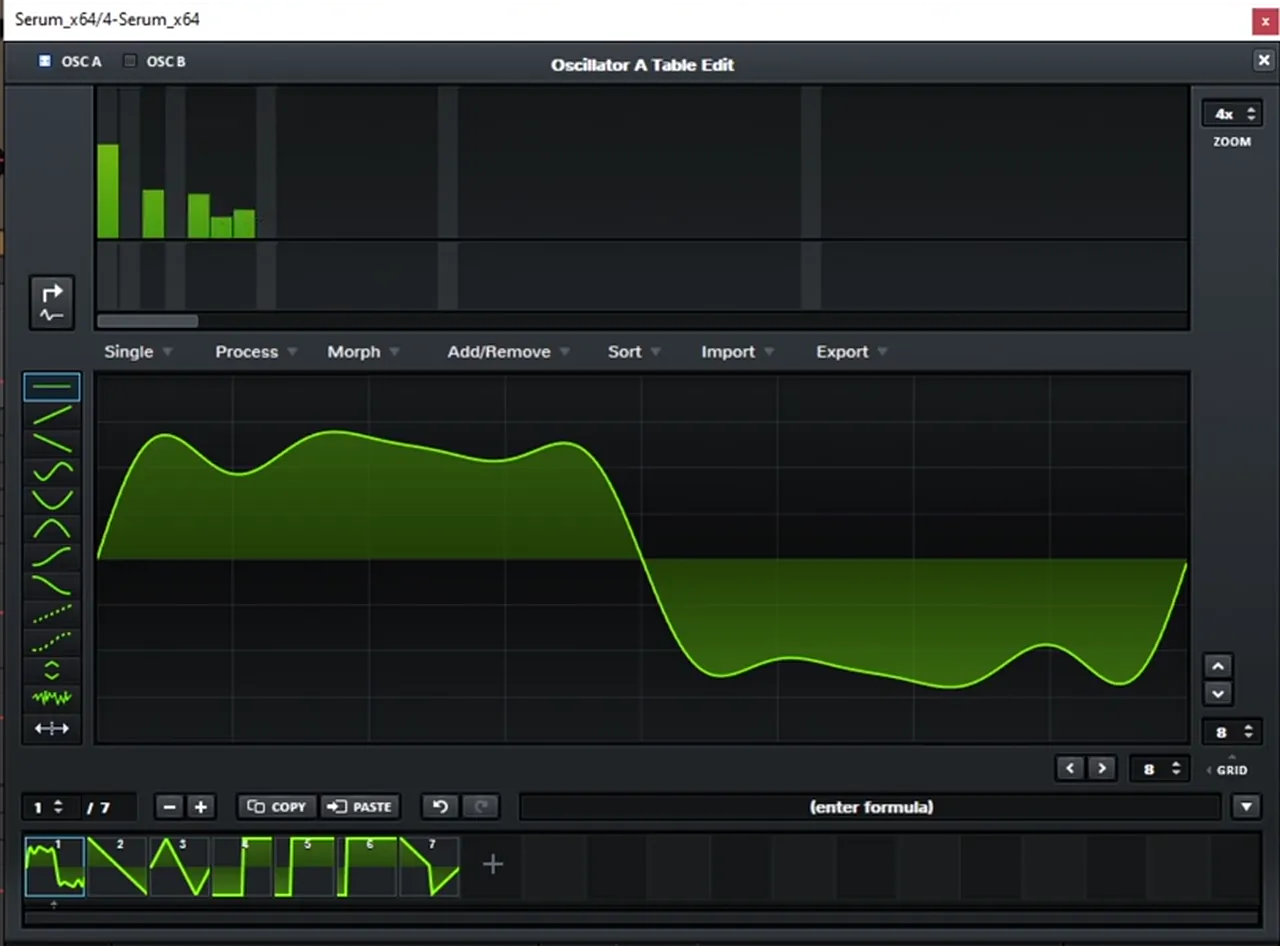Open the Morph dropdown menu
The width and height of the screenshot is (1280, 946).
[363, 352]
